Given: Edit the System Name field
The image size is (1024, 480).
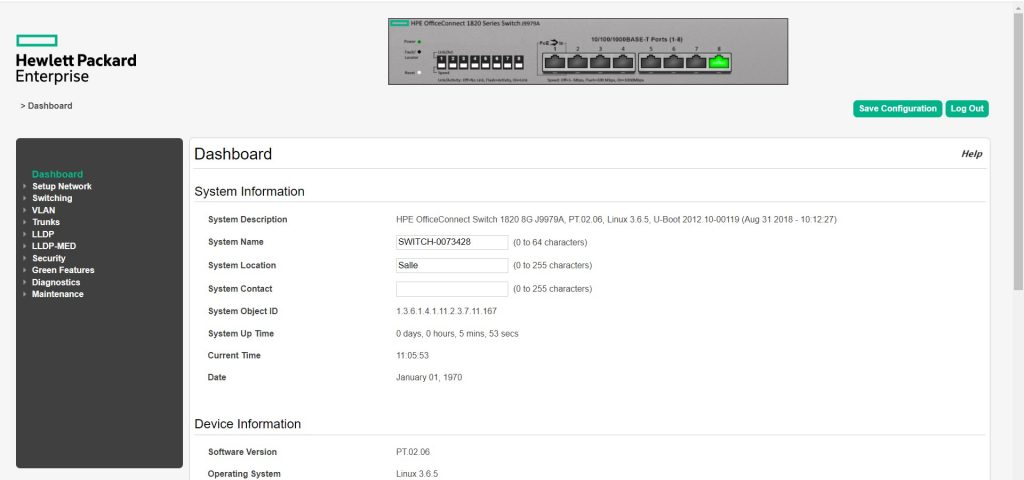Looking at the screenshot, I should [452, 242].
